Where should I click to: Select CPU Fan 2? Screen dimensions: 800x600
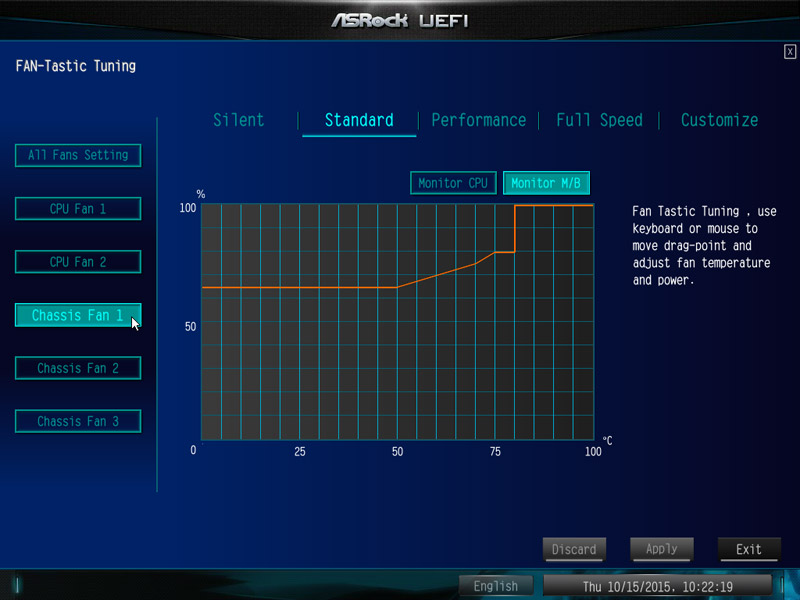(x=78, y=262)
